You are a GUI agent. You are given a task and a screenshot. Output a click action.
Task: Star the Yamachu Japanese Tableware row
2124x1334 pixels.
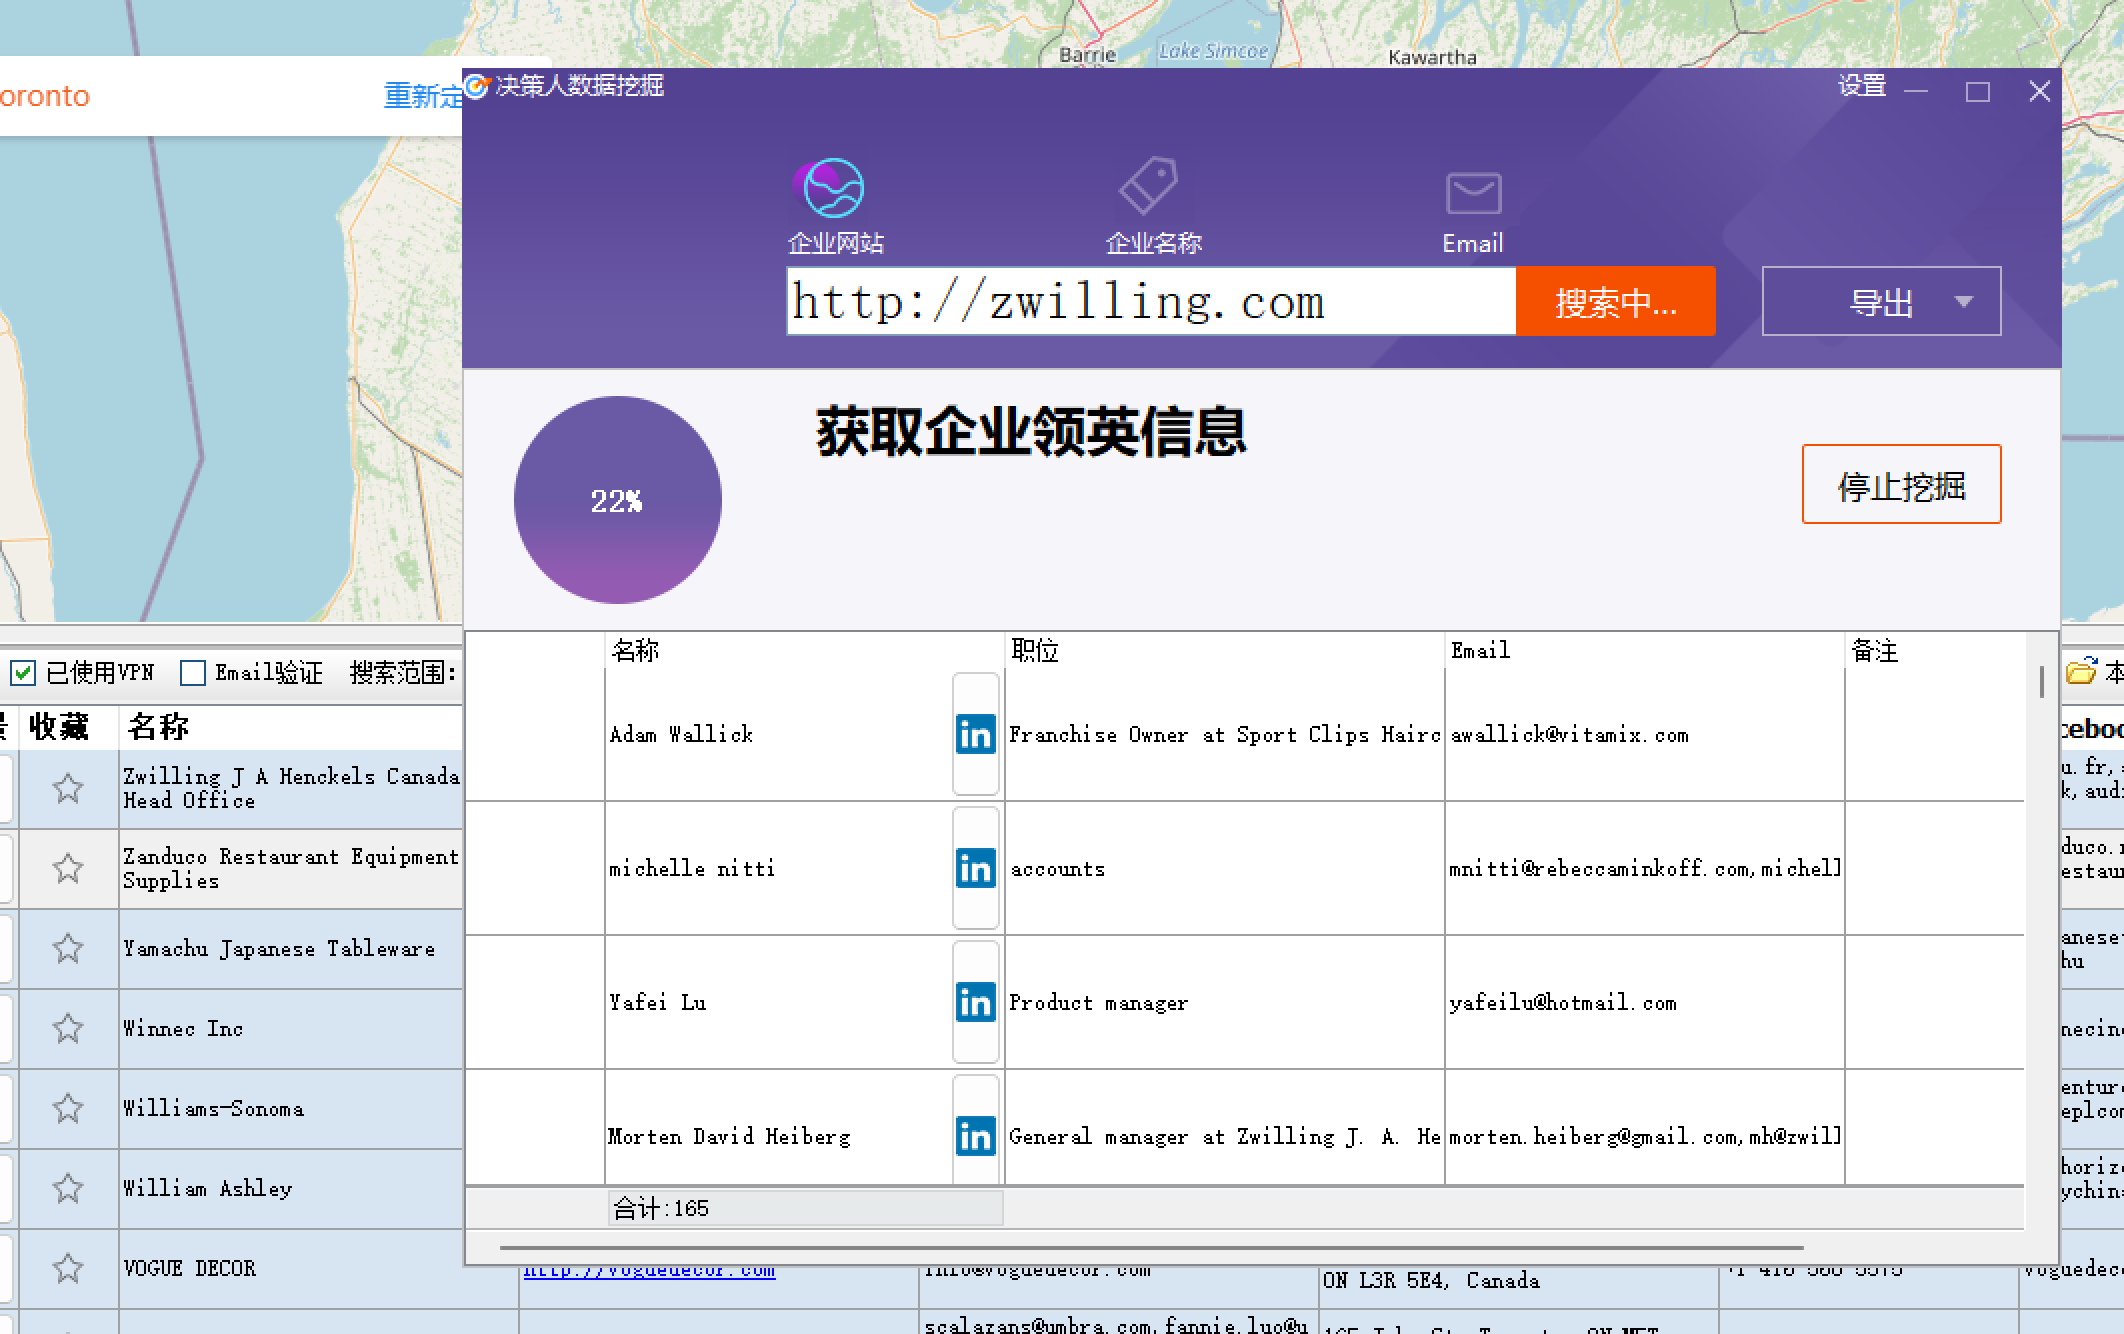[x=68, y=949]
